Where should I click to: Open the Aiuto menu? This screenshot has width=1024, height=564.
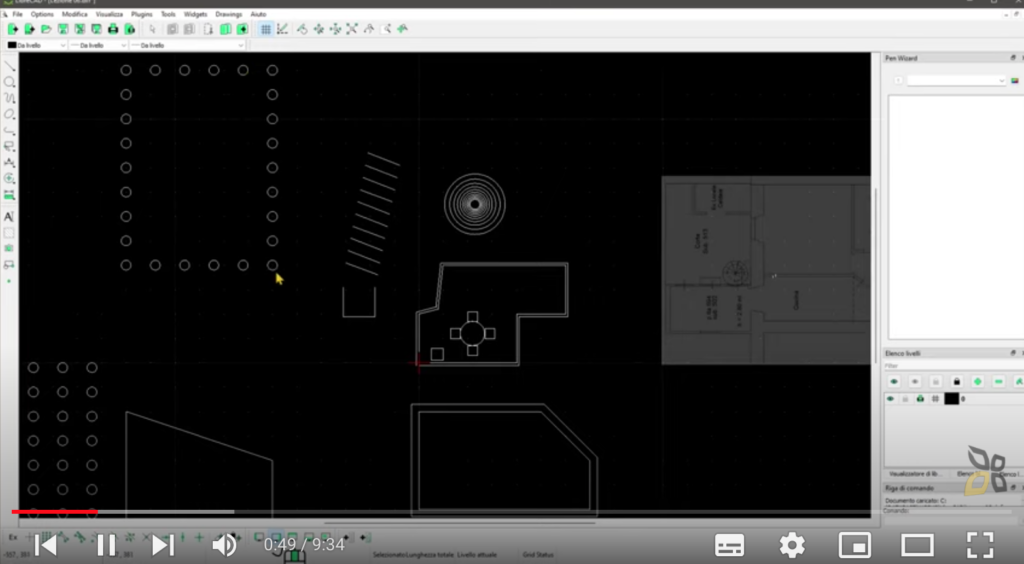tap(259, 14)
